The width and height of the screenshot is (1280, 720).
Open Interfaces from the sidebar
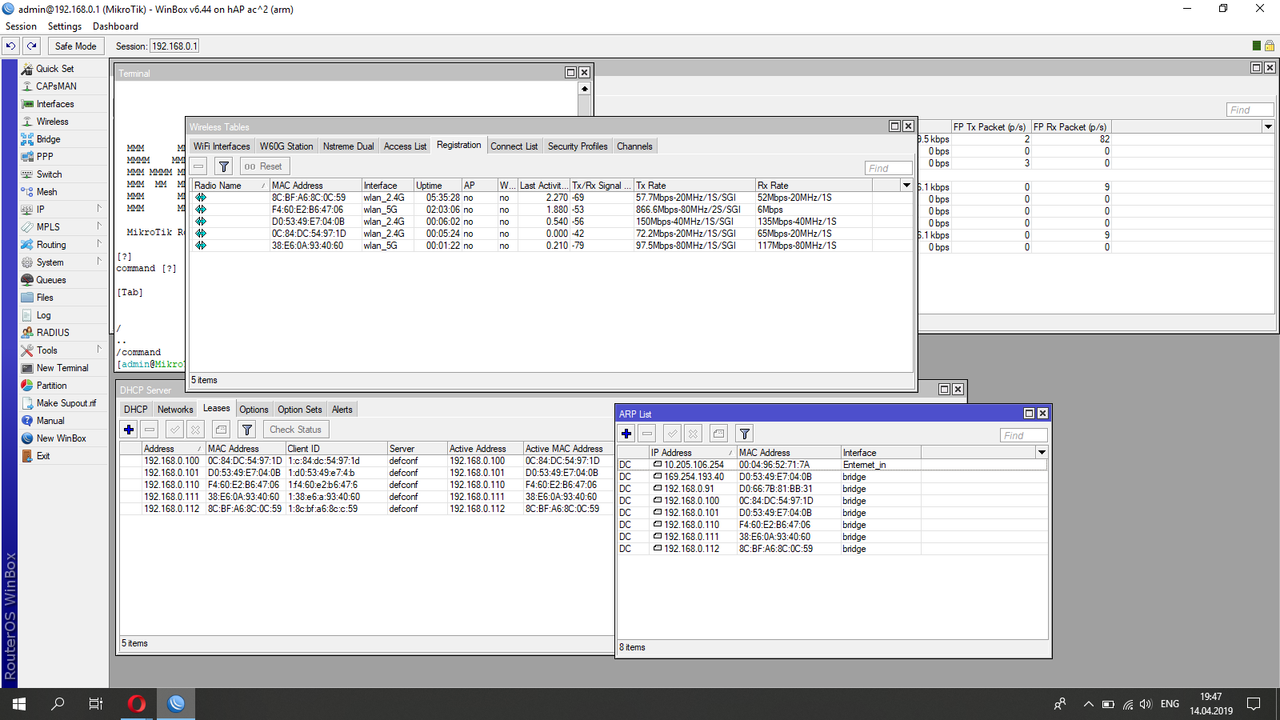pos(55,104)
